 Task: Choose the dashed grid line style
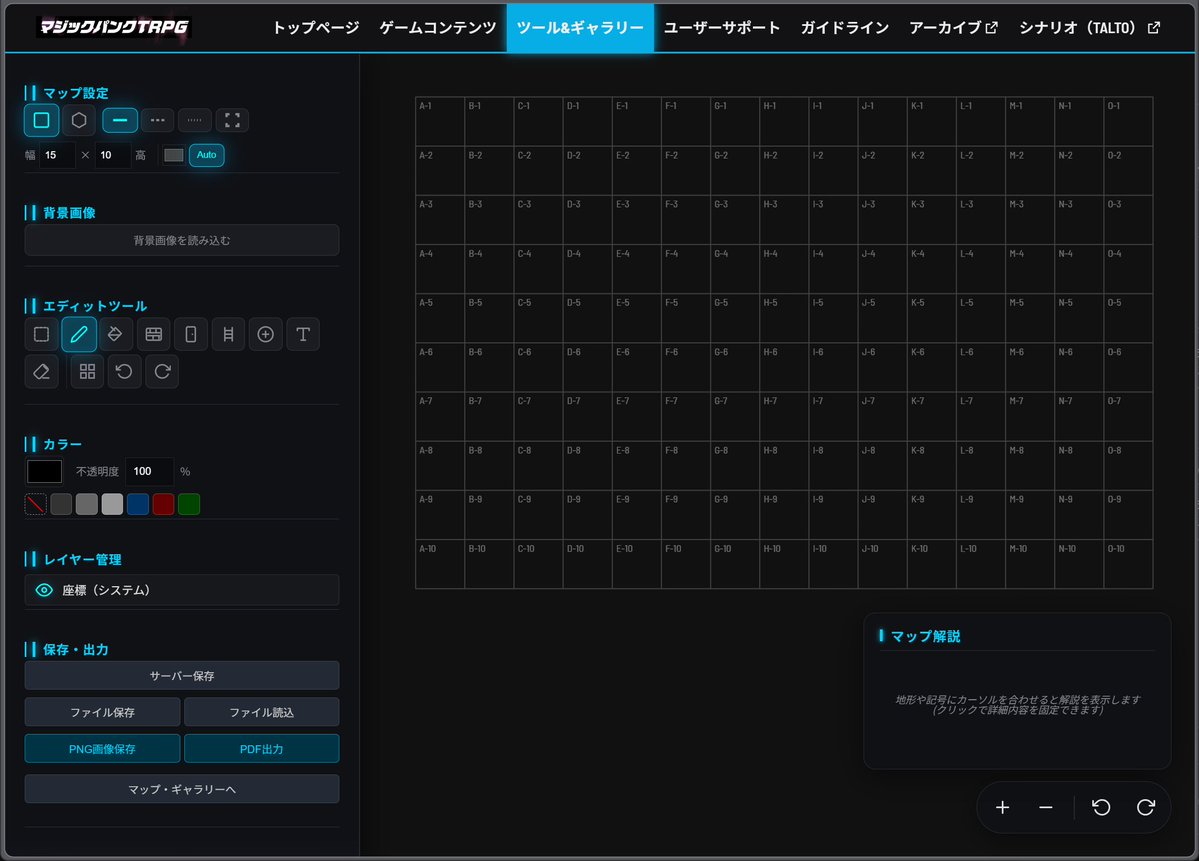coord(158,120)
